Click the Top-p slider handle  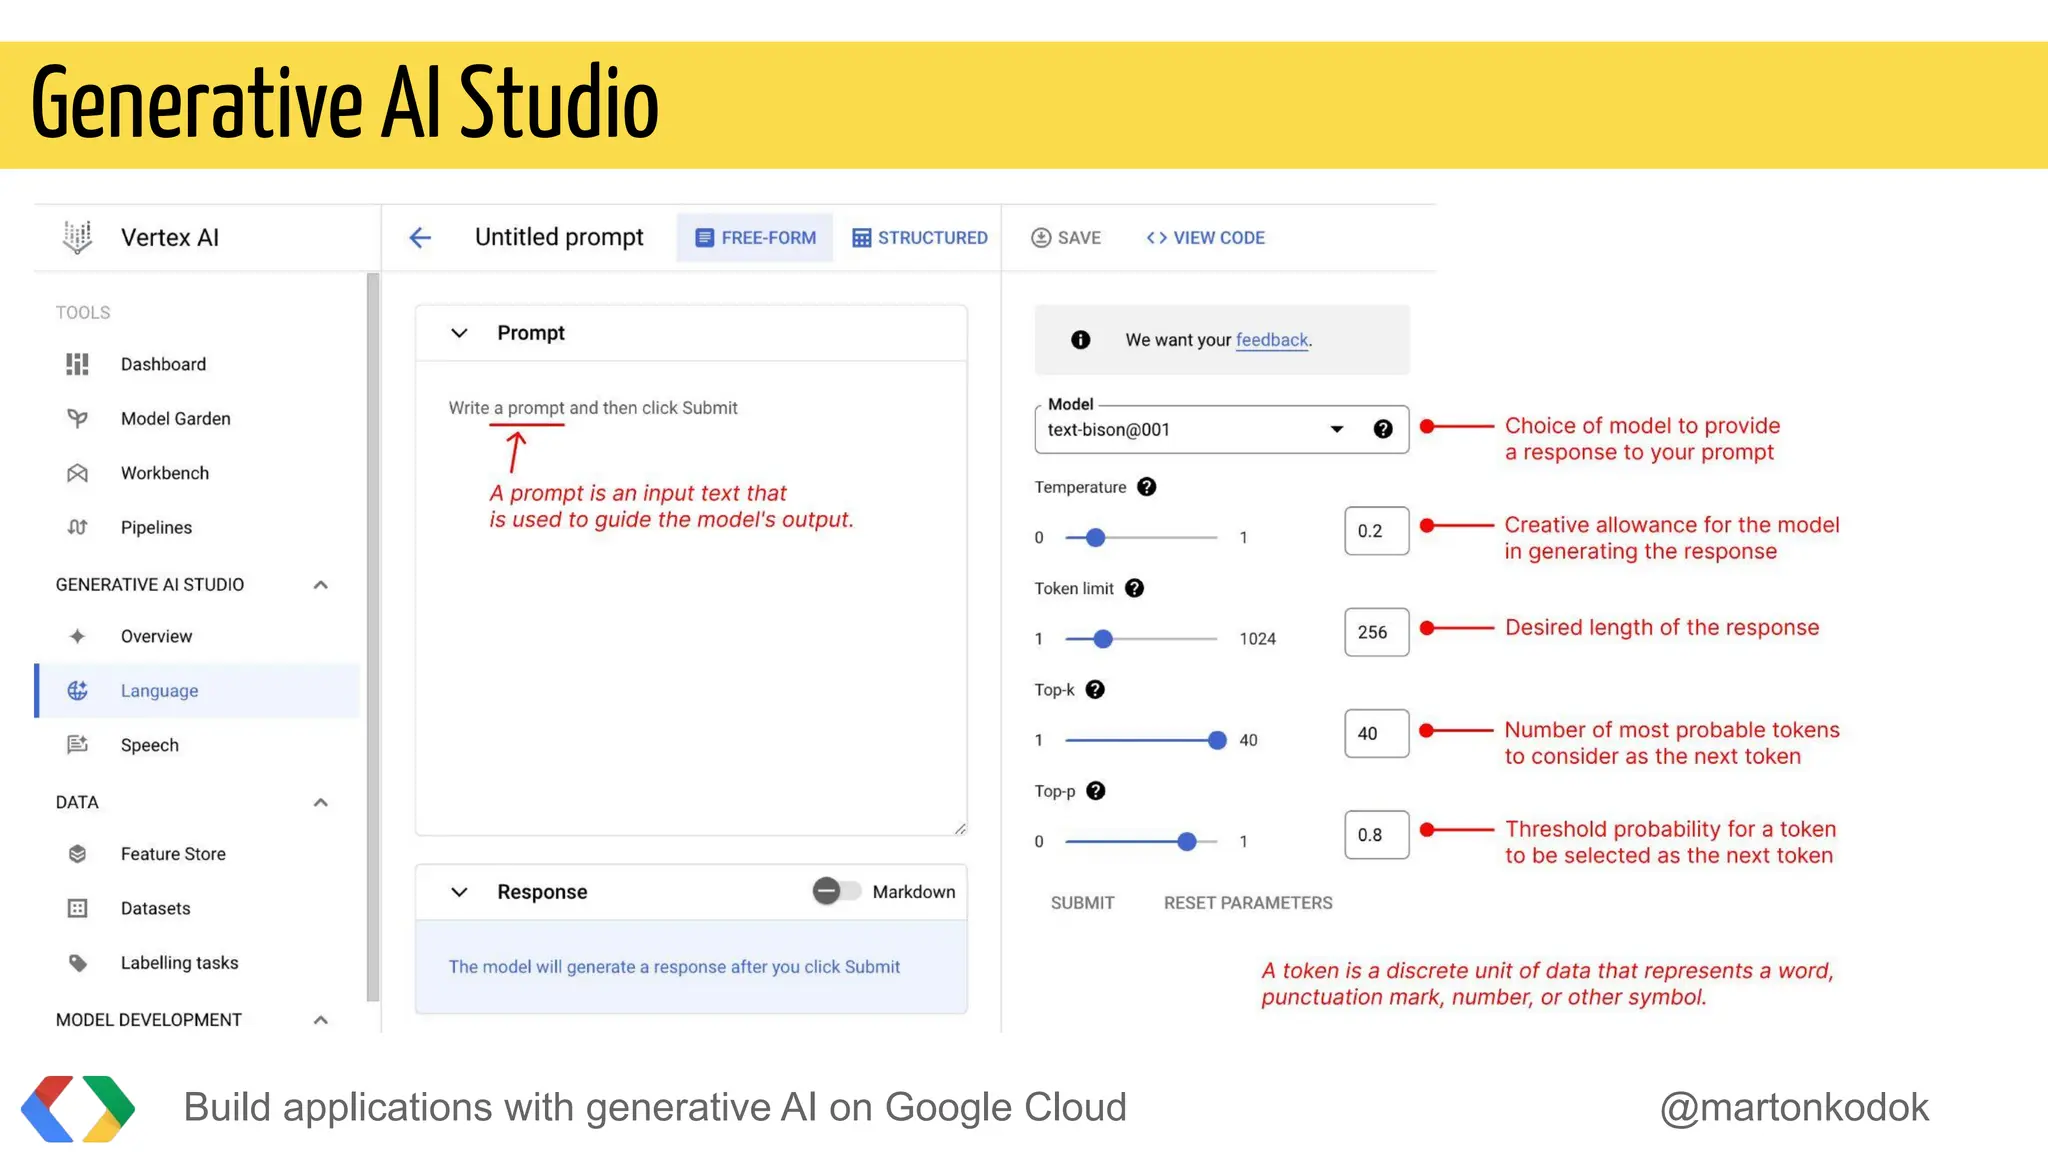[x=1187, y=841]
